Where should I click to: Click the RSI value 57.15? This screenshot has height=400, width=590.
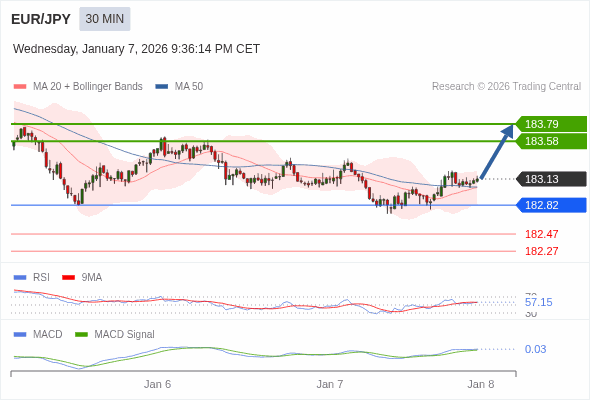538,302
